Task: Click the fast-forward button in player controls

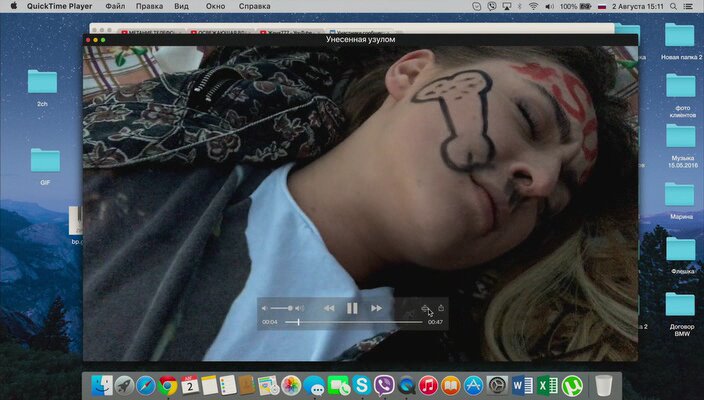Action: 376,308
